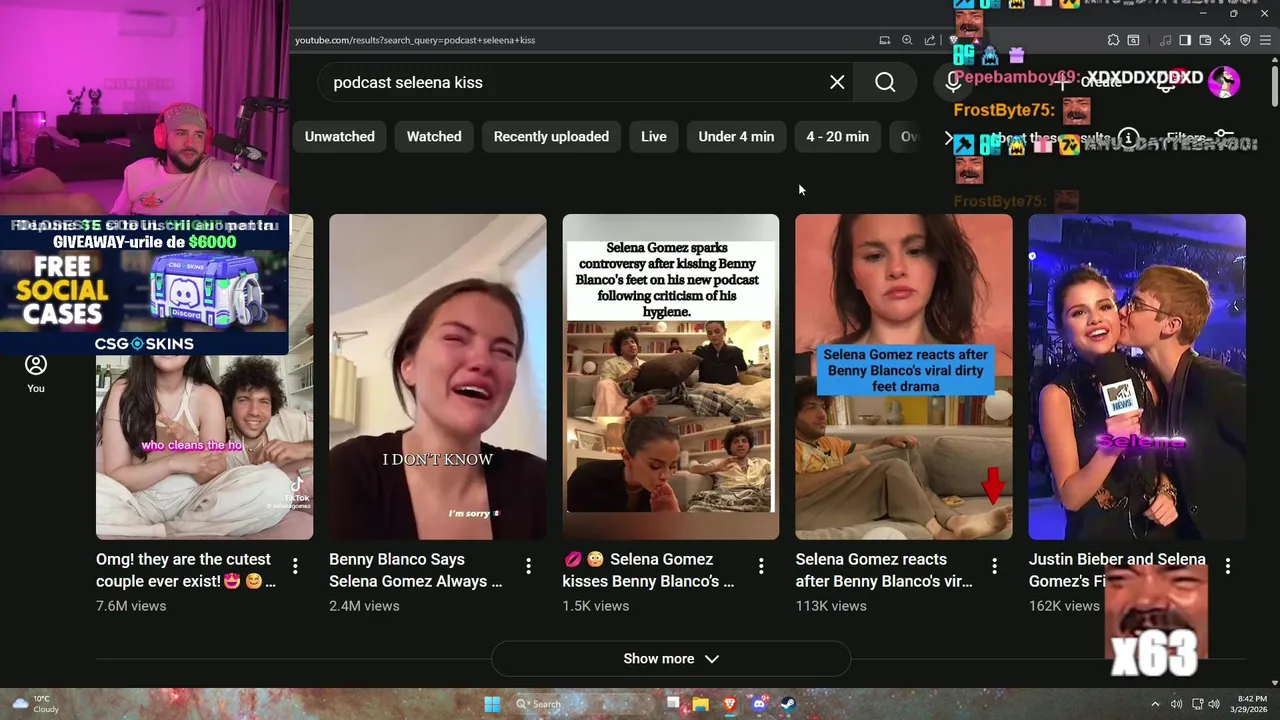
Task: Open the YouTube account avatar menu
Action: [1224, 82]
